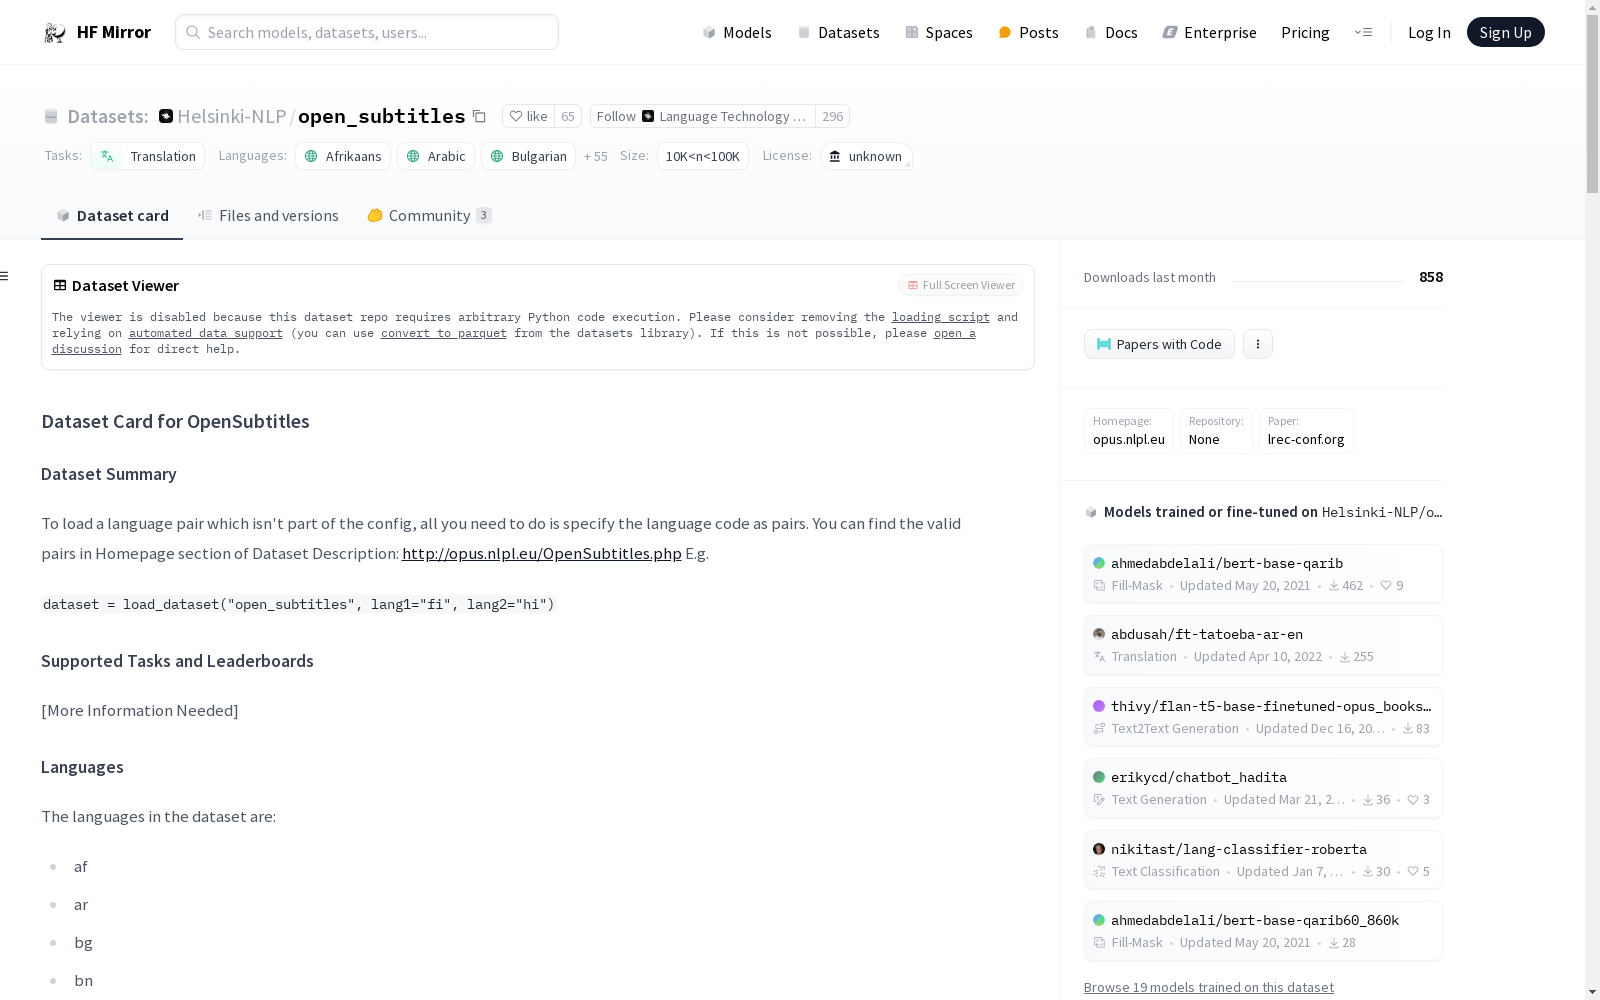
Task: Open nikitast/lang-classifier-roberta model card
Action: pos(1263,860)
